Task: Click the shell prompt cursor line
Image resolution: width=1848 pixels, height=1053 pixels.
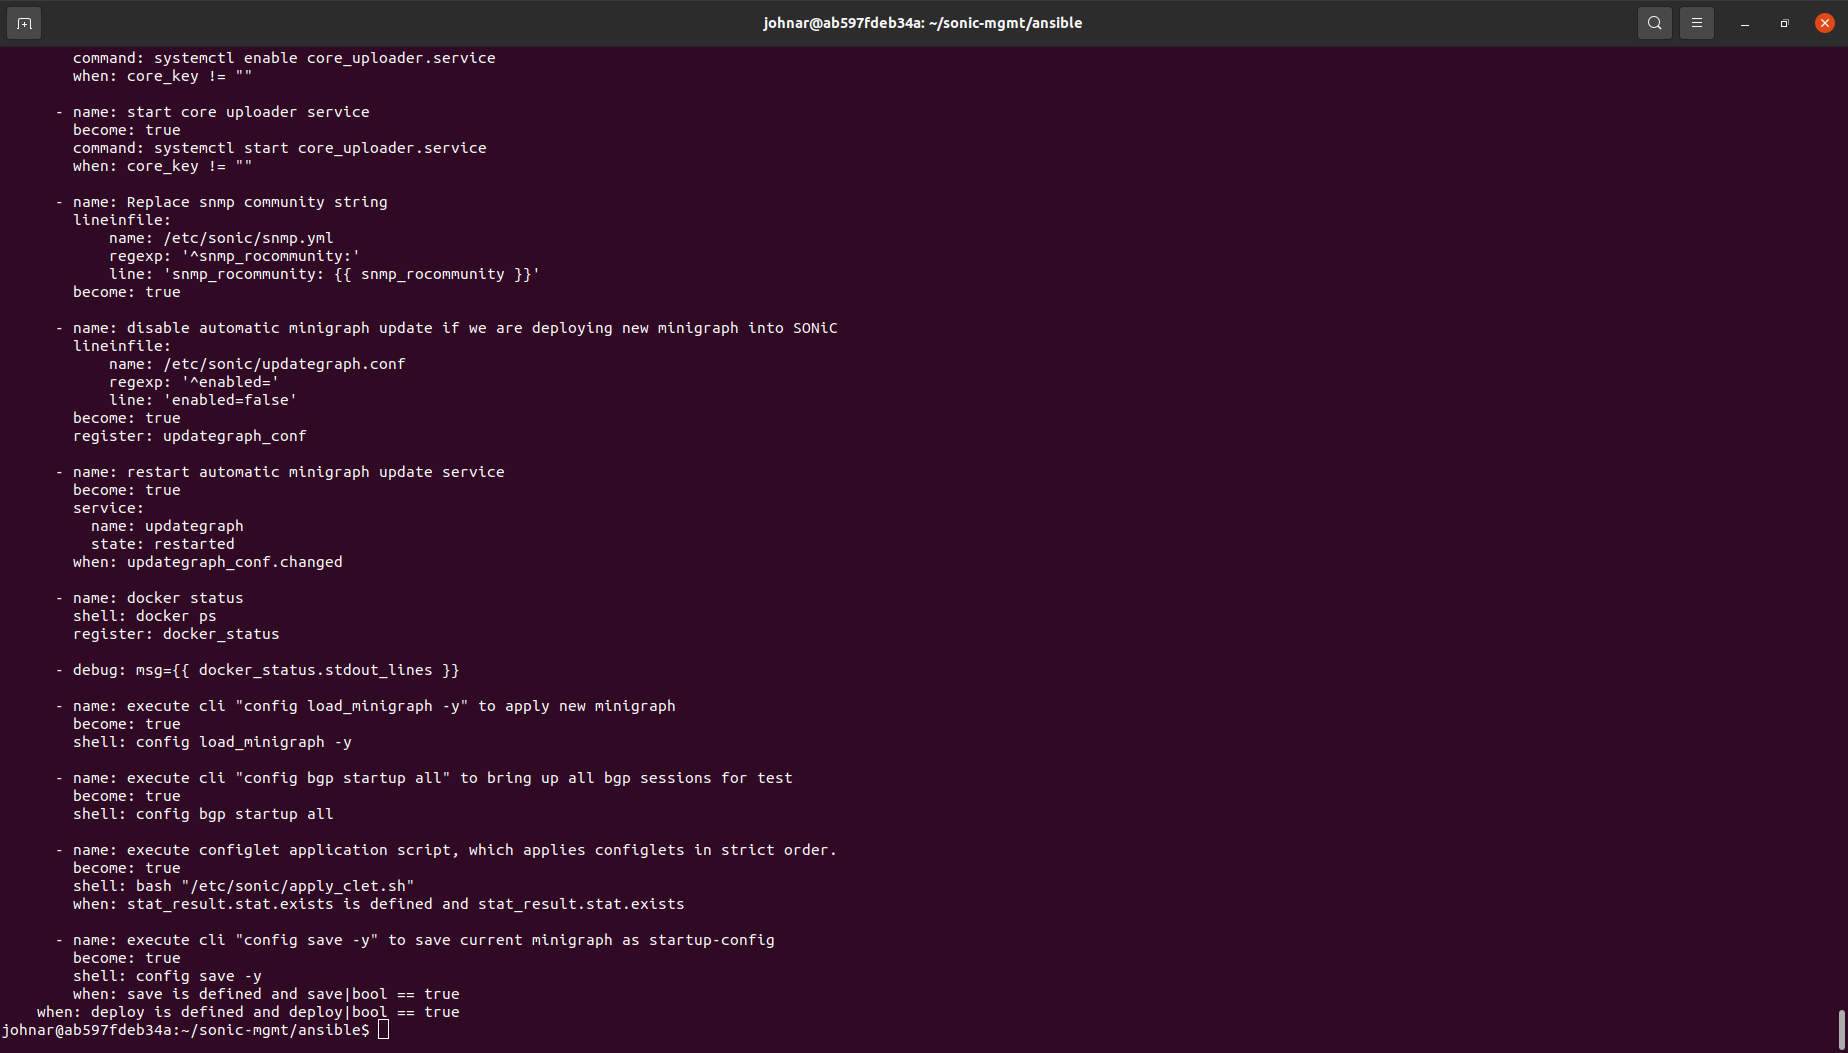Action: point(195,1030)
